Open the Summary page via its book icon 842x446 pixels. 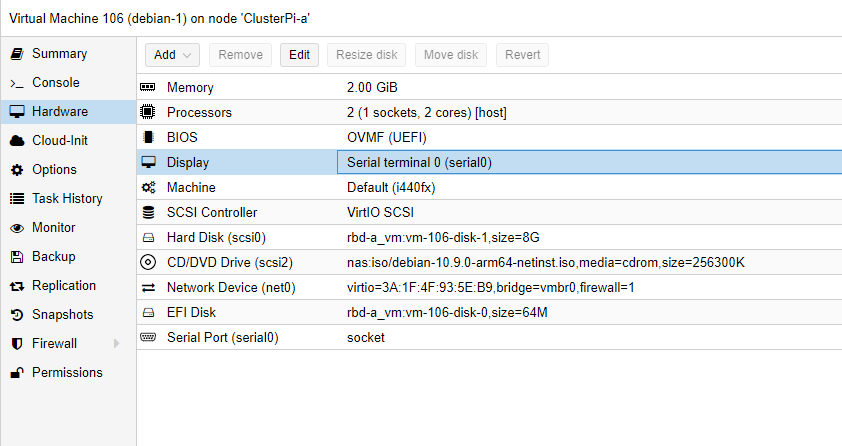[17, 54]
